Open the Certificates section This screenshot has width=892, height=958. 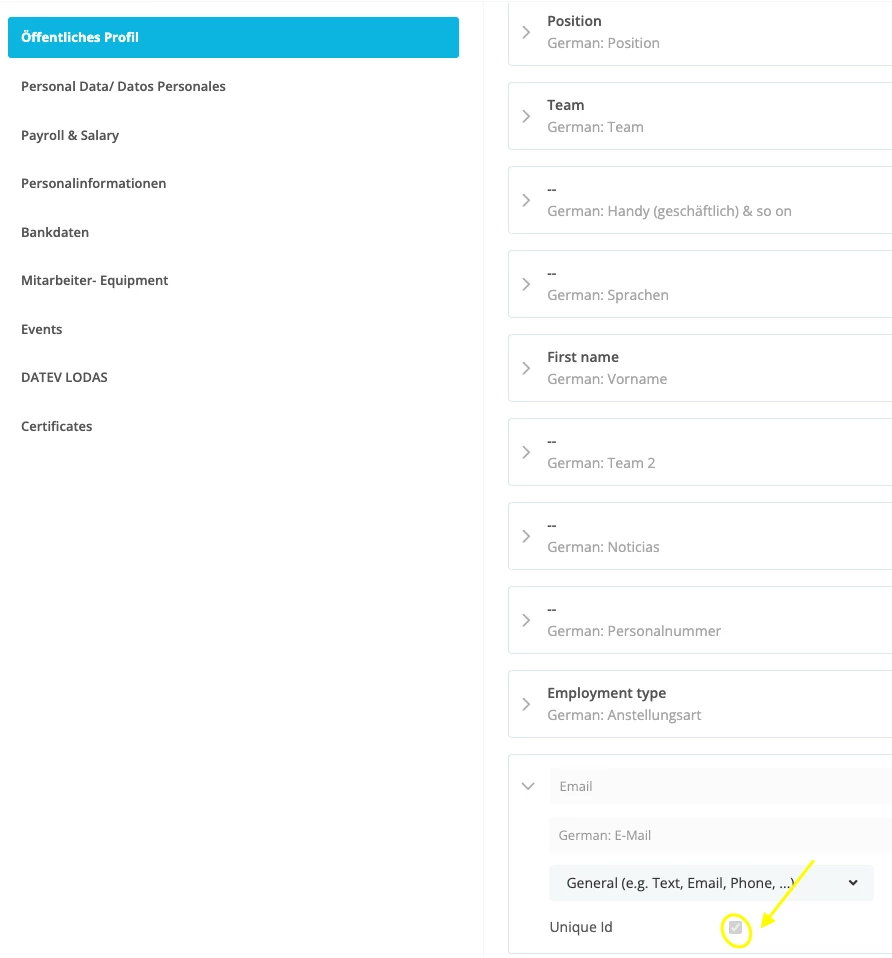pyautogui.click(x=57, y=426)
